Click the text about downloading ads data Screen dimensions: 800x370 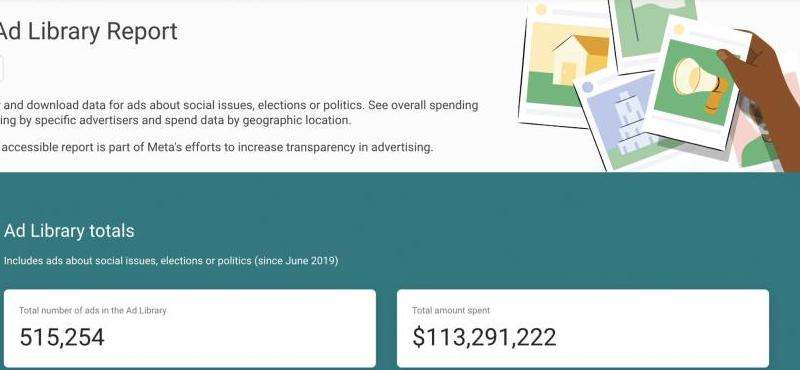pos(239,113)
